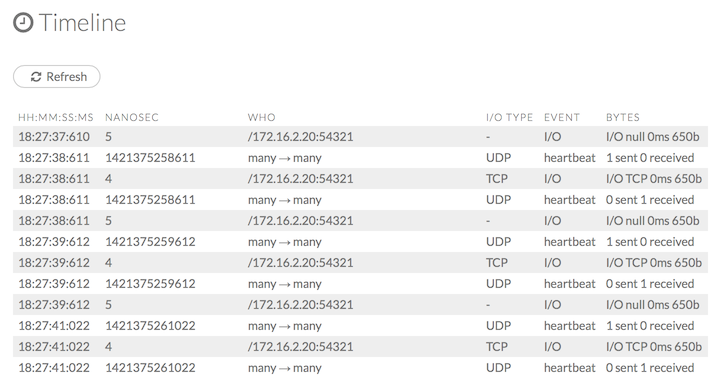The image size is (726, 378).
Task: Select the last row with 0 sent 1 received
Action: pyautogui.click(x=360, y=368)
